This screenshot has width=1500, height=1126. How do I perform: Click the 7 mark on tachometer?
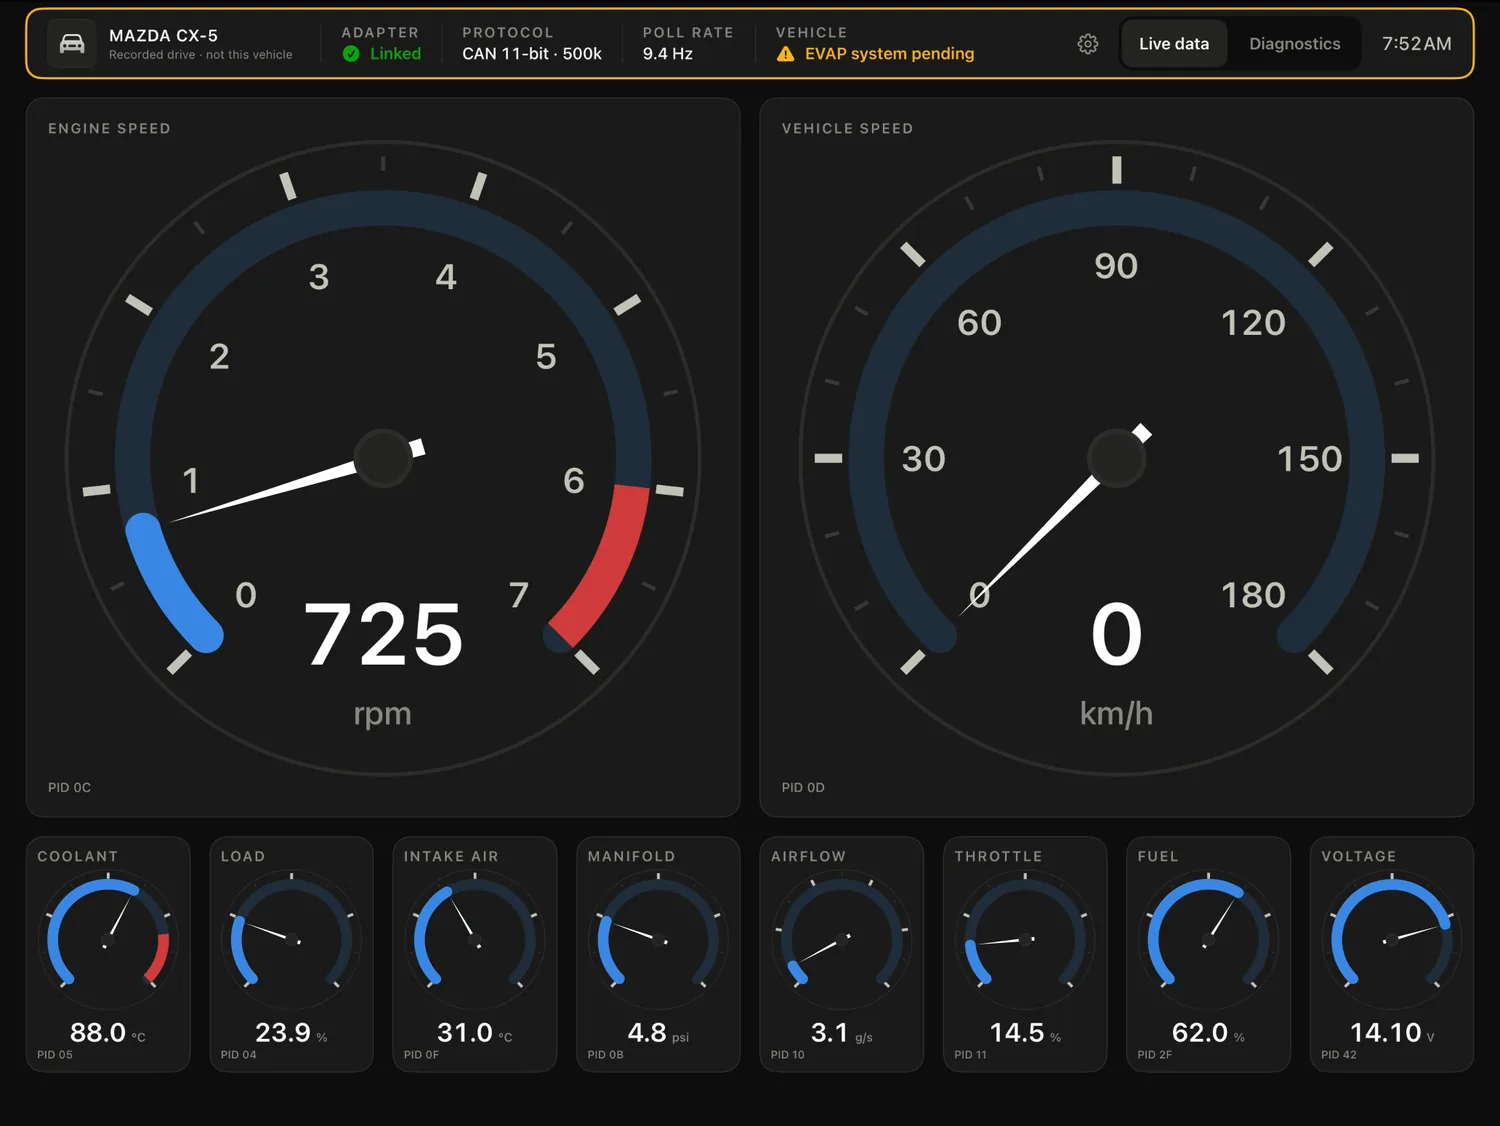[518, 595]
